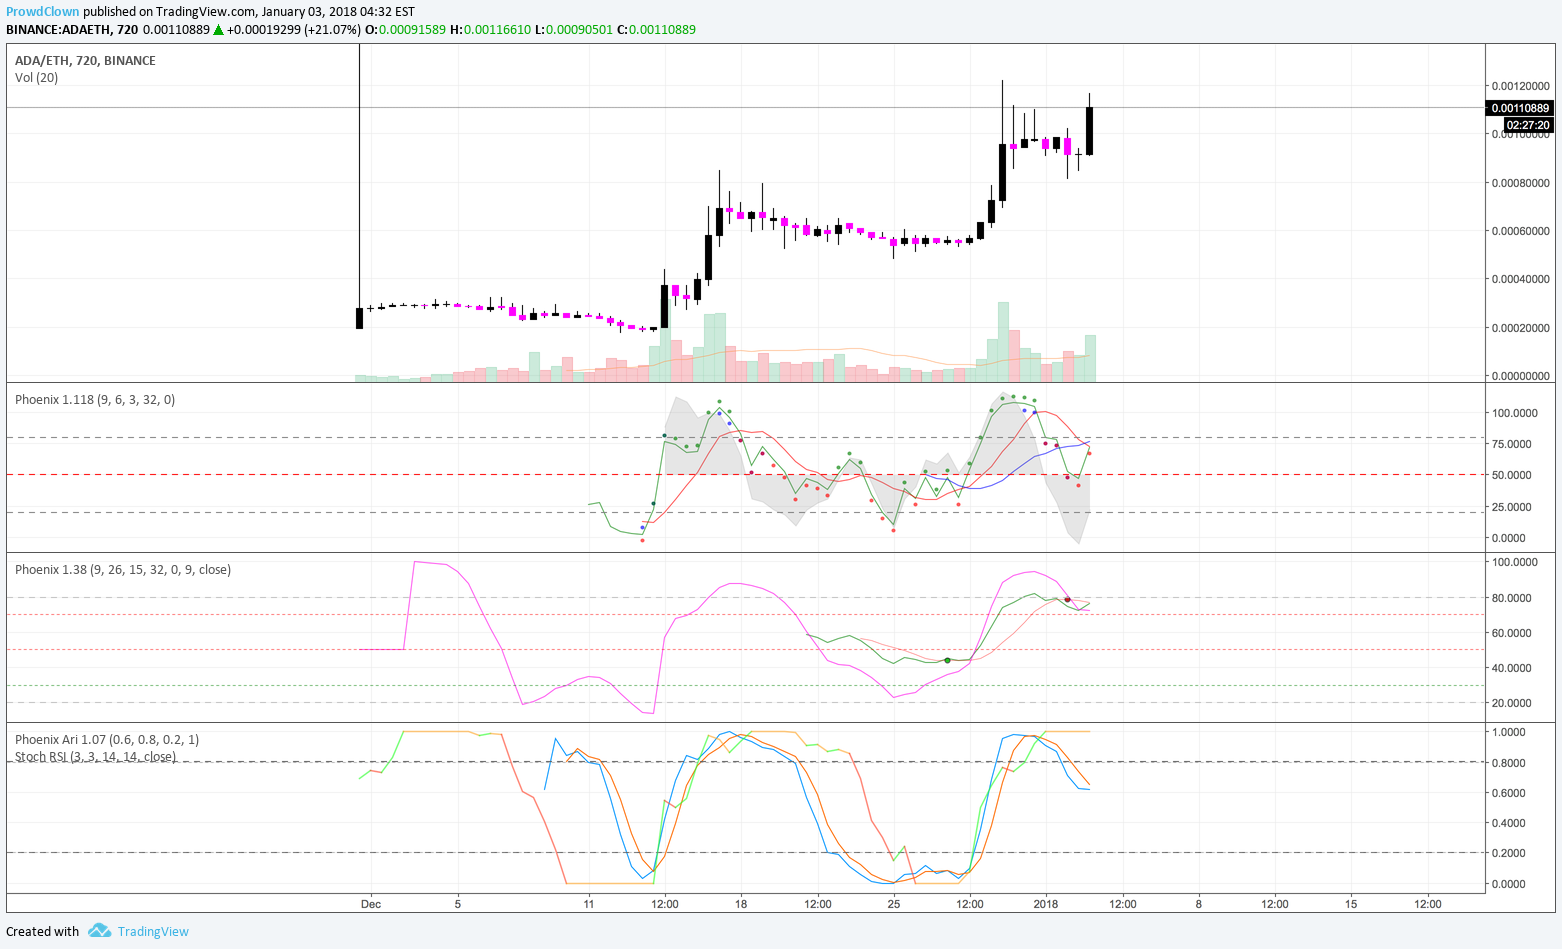Click Phoenix 1.118 scale value 25.0000
The height and width of the screenshot is (949, 1562).
(x=1514, y=507)
